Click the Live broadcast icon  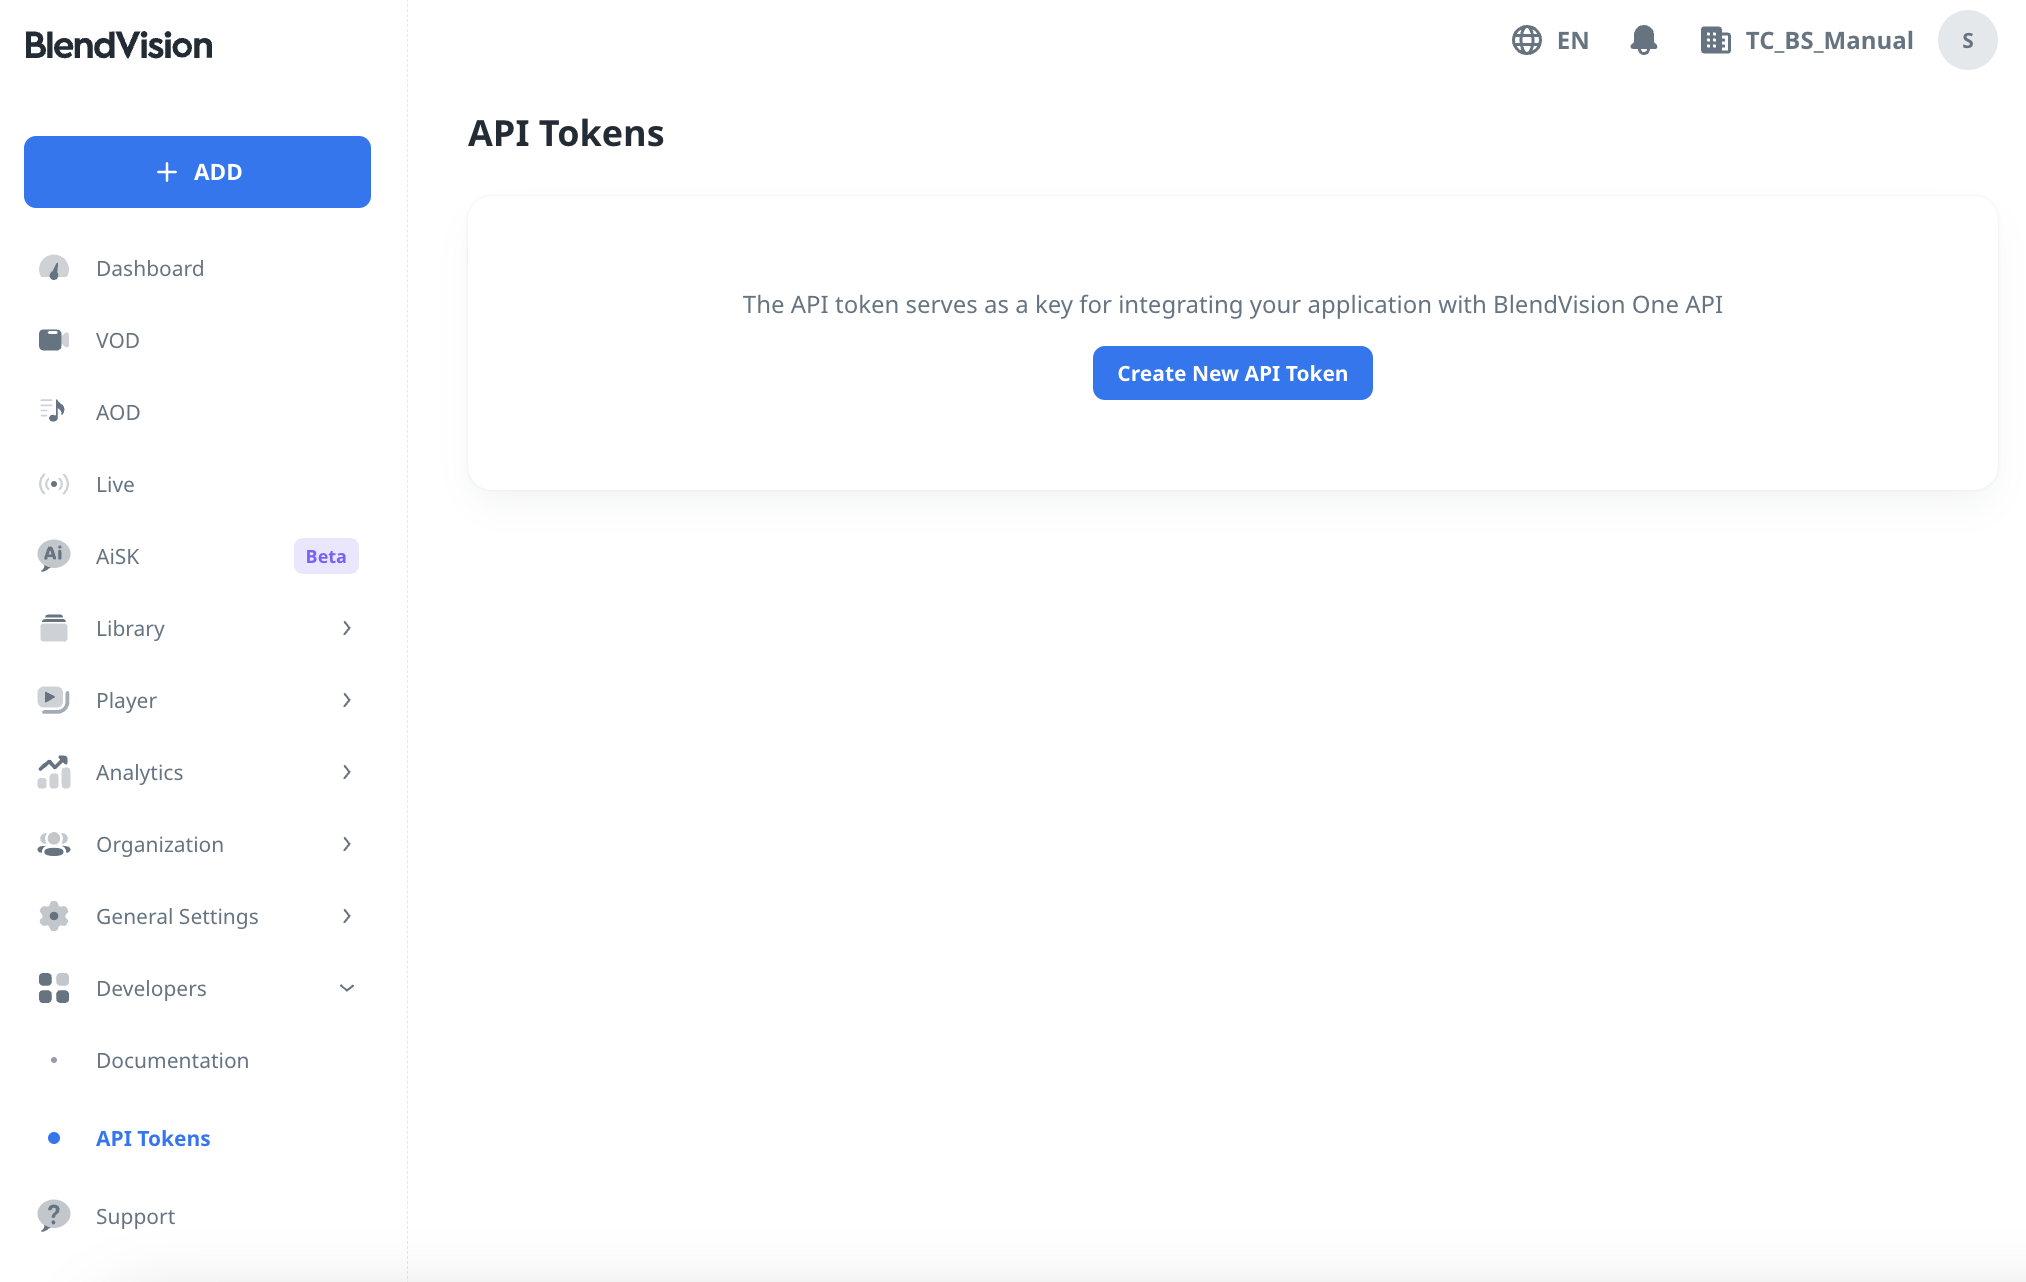(53, 484)
